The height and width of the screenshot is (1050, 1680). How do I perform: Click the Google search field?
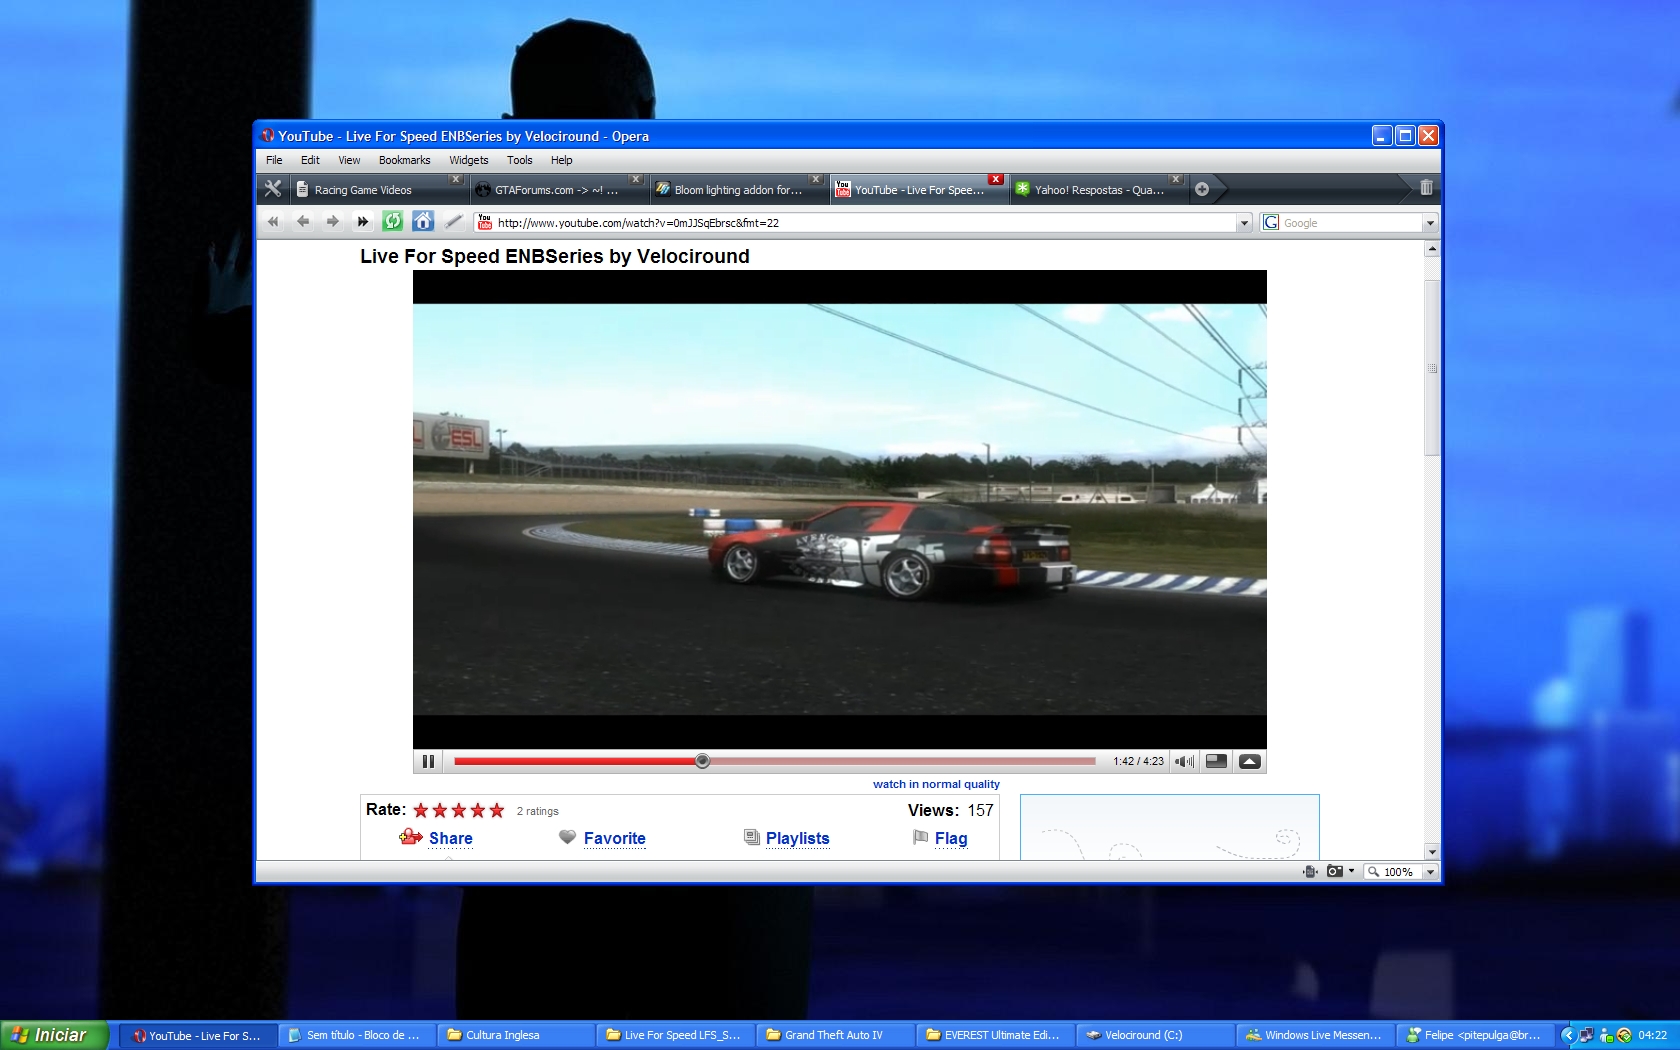[x=1350, y=223]
